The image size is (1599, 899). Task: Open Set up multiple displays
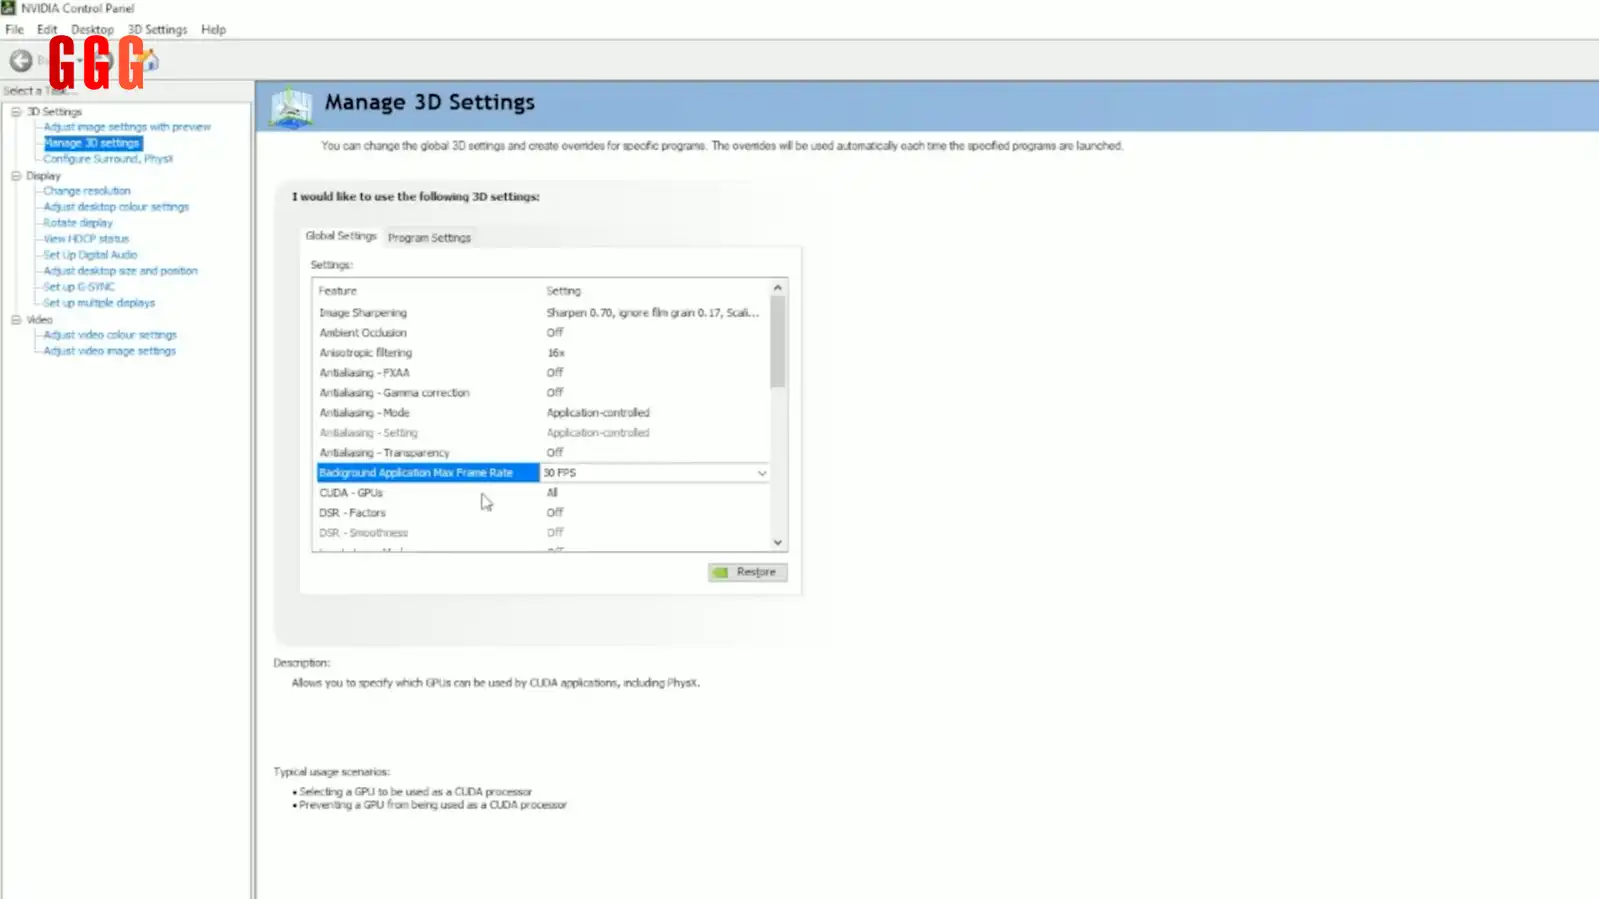tap(99, 303)
